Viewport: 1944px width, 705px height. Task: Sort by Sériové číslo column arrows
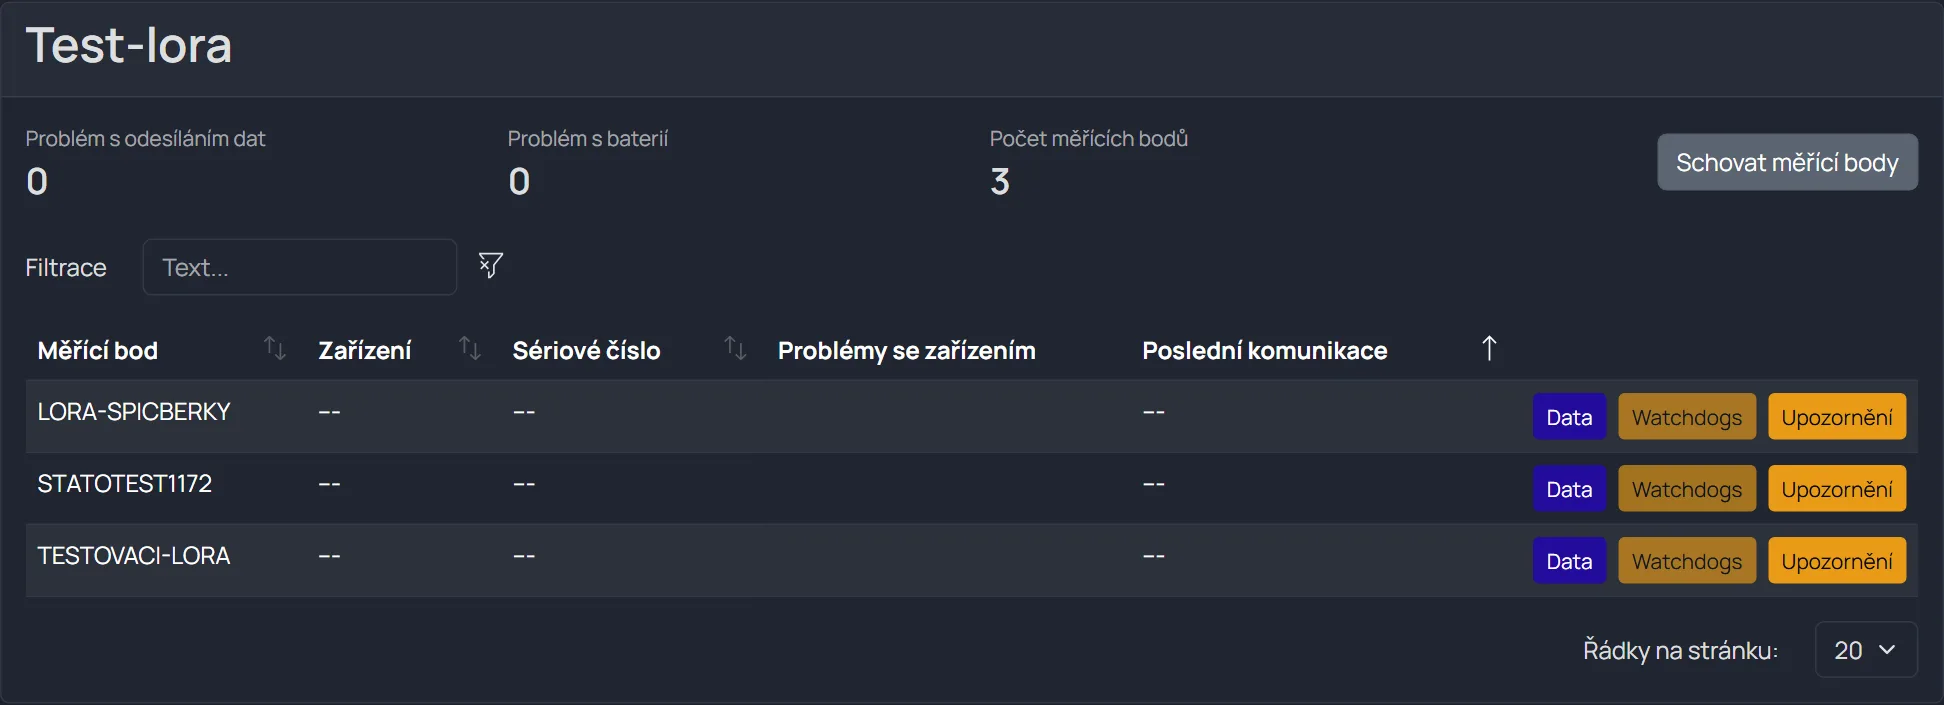[736, 349]
